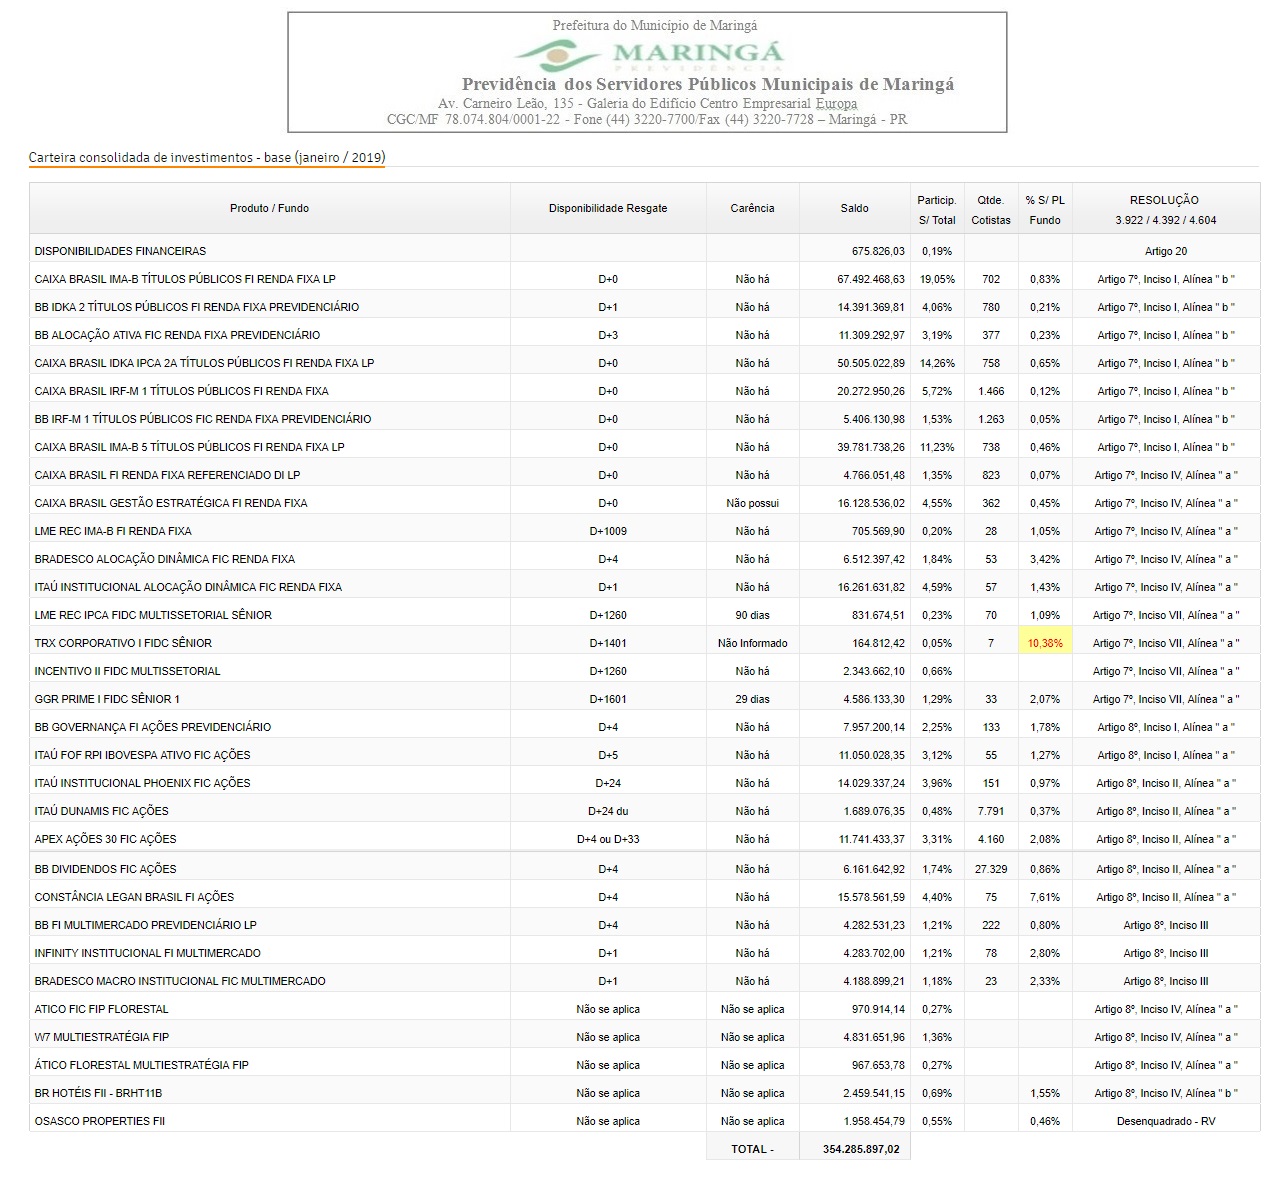The image size is (1283, 1196).
Task: Click the Desenquadrado - RV cell
Action: [1165, 1121]
